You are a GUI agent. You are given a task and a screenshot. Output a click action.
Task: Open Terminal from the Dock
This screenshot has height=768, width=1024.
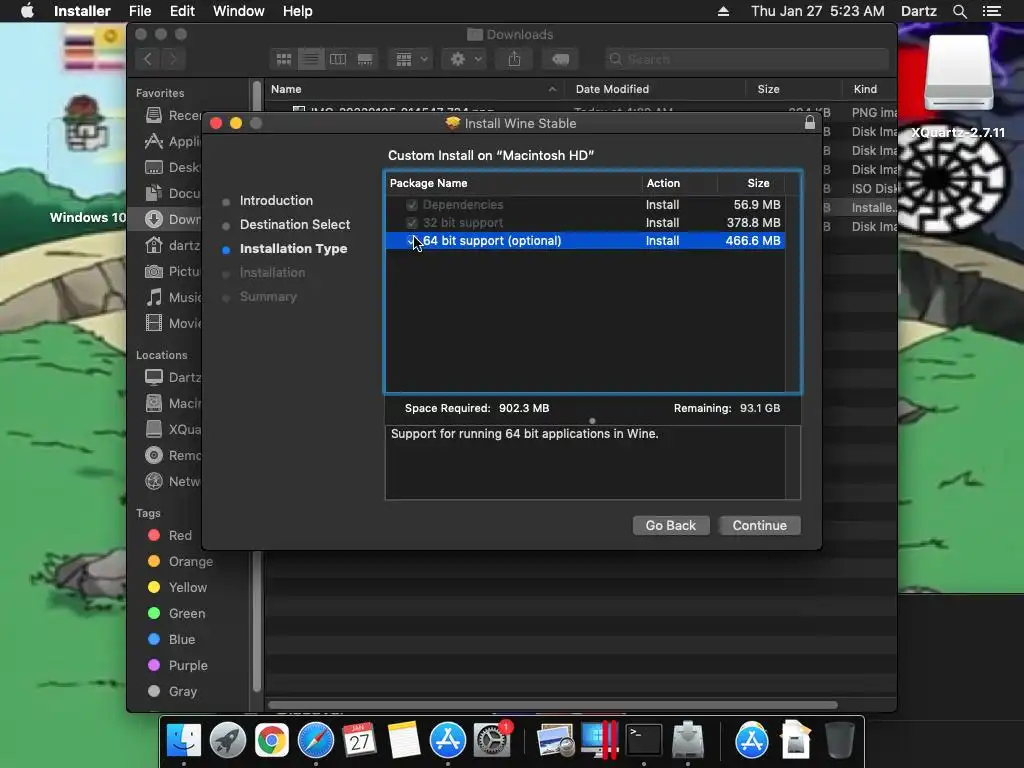pyautogui.click(x=644, y=741)
